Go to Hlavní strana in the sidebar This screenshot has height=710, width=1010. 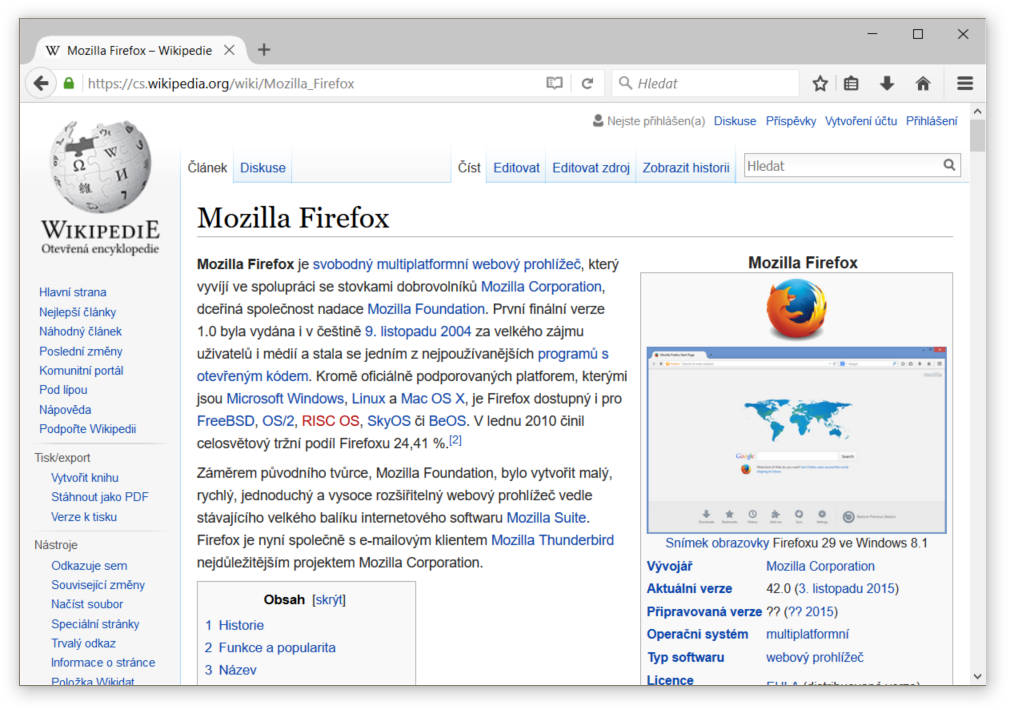pyautogui.click(x=73, y=292)
